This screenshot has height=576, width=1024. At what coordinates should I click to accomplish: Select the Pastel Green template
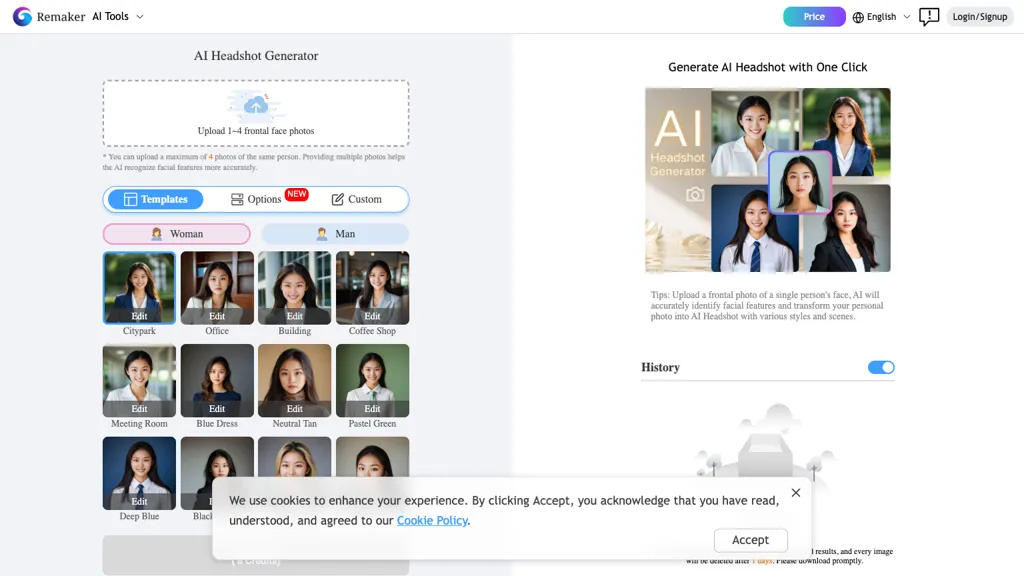coord(372,380)
